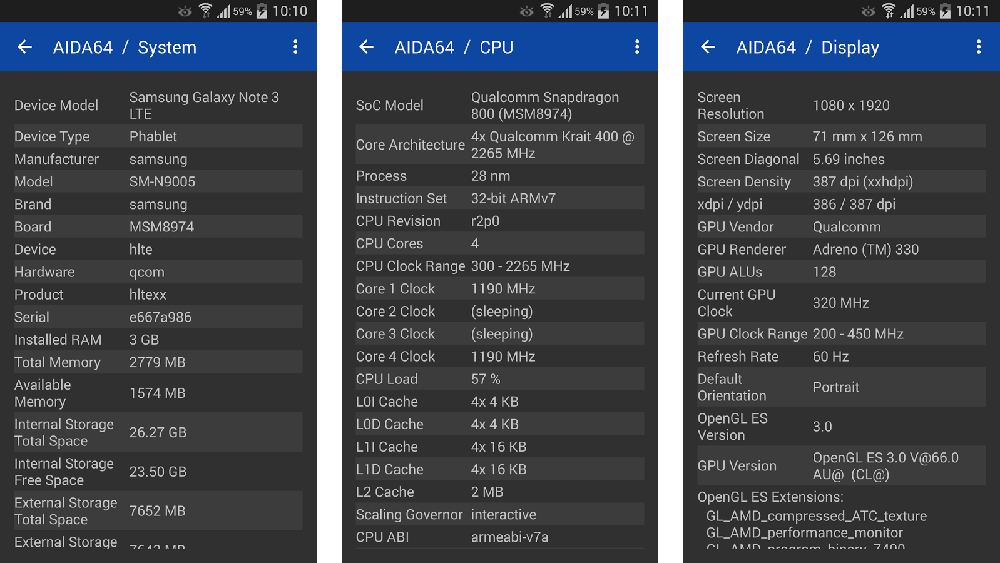This screenshot has height=563, width=1000.
Task: Select Model value 'SM-N9005'
Action: [x=162, y=182]
